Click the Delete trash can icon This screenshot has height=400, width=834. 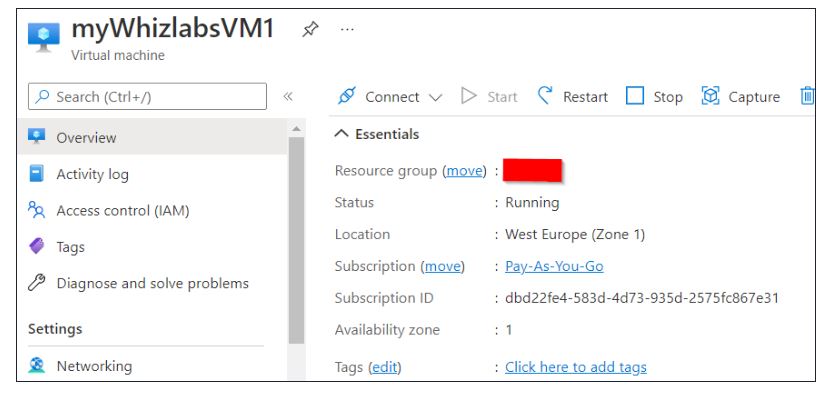tap(807, 96)
